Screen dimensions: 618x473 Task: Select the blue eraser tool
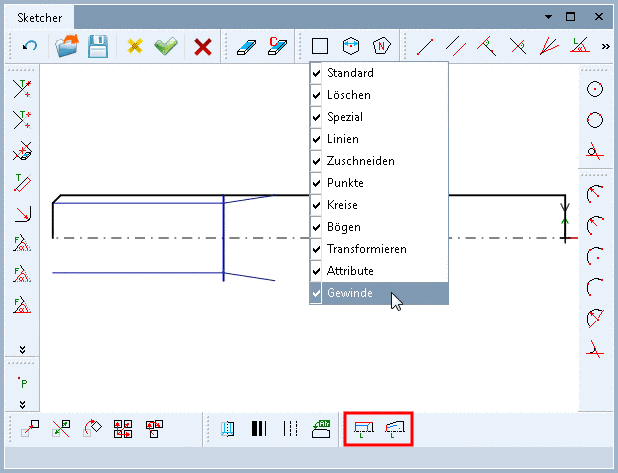click(246, 47)
